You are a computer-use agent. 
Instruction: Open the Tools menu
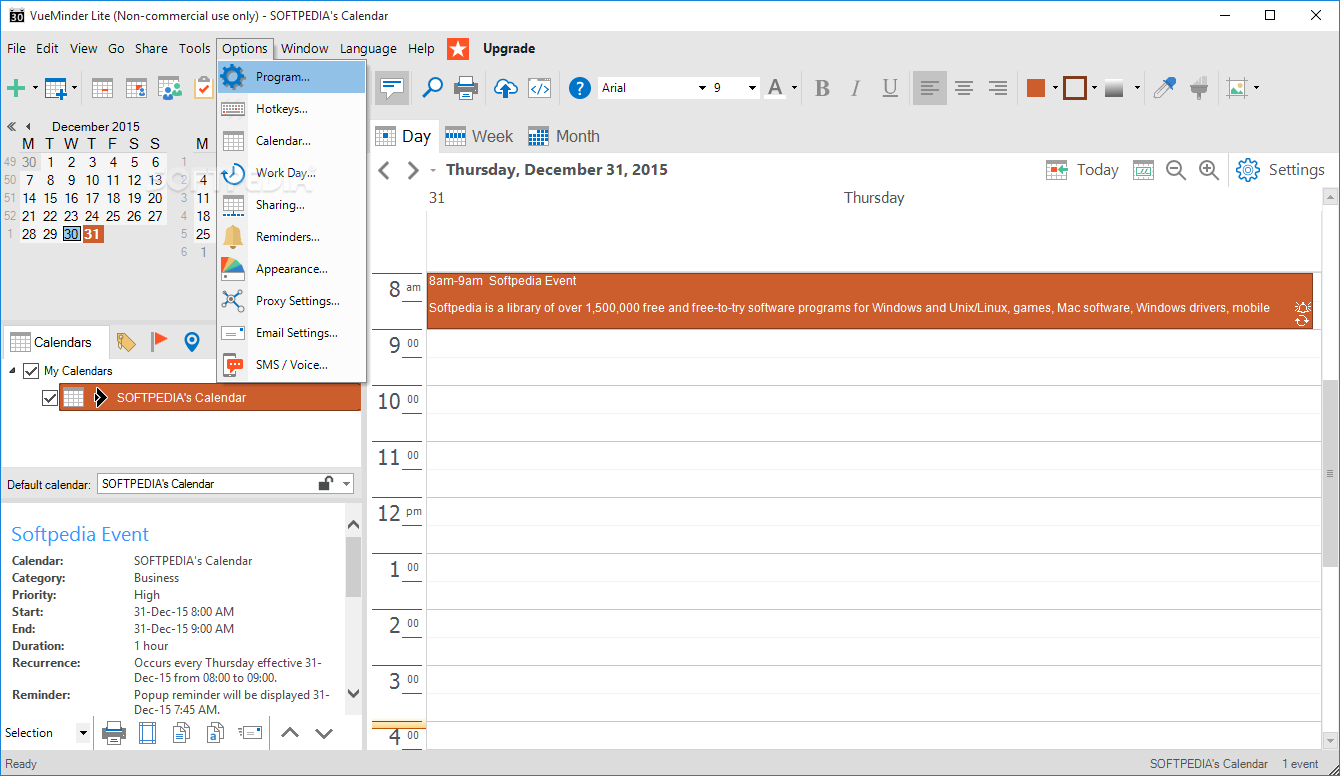[195, 48]
